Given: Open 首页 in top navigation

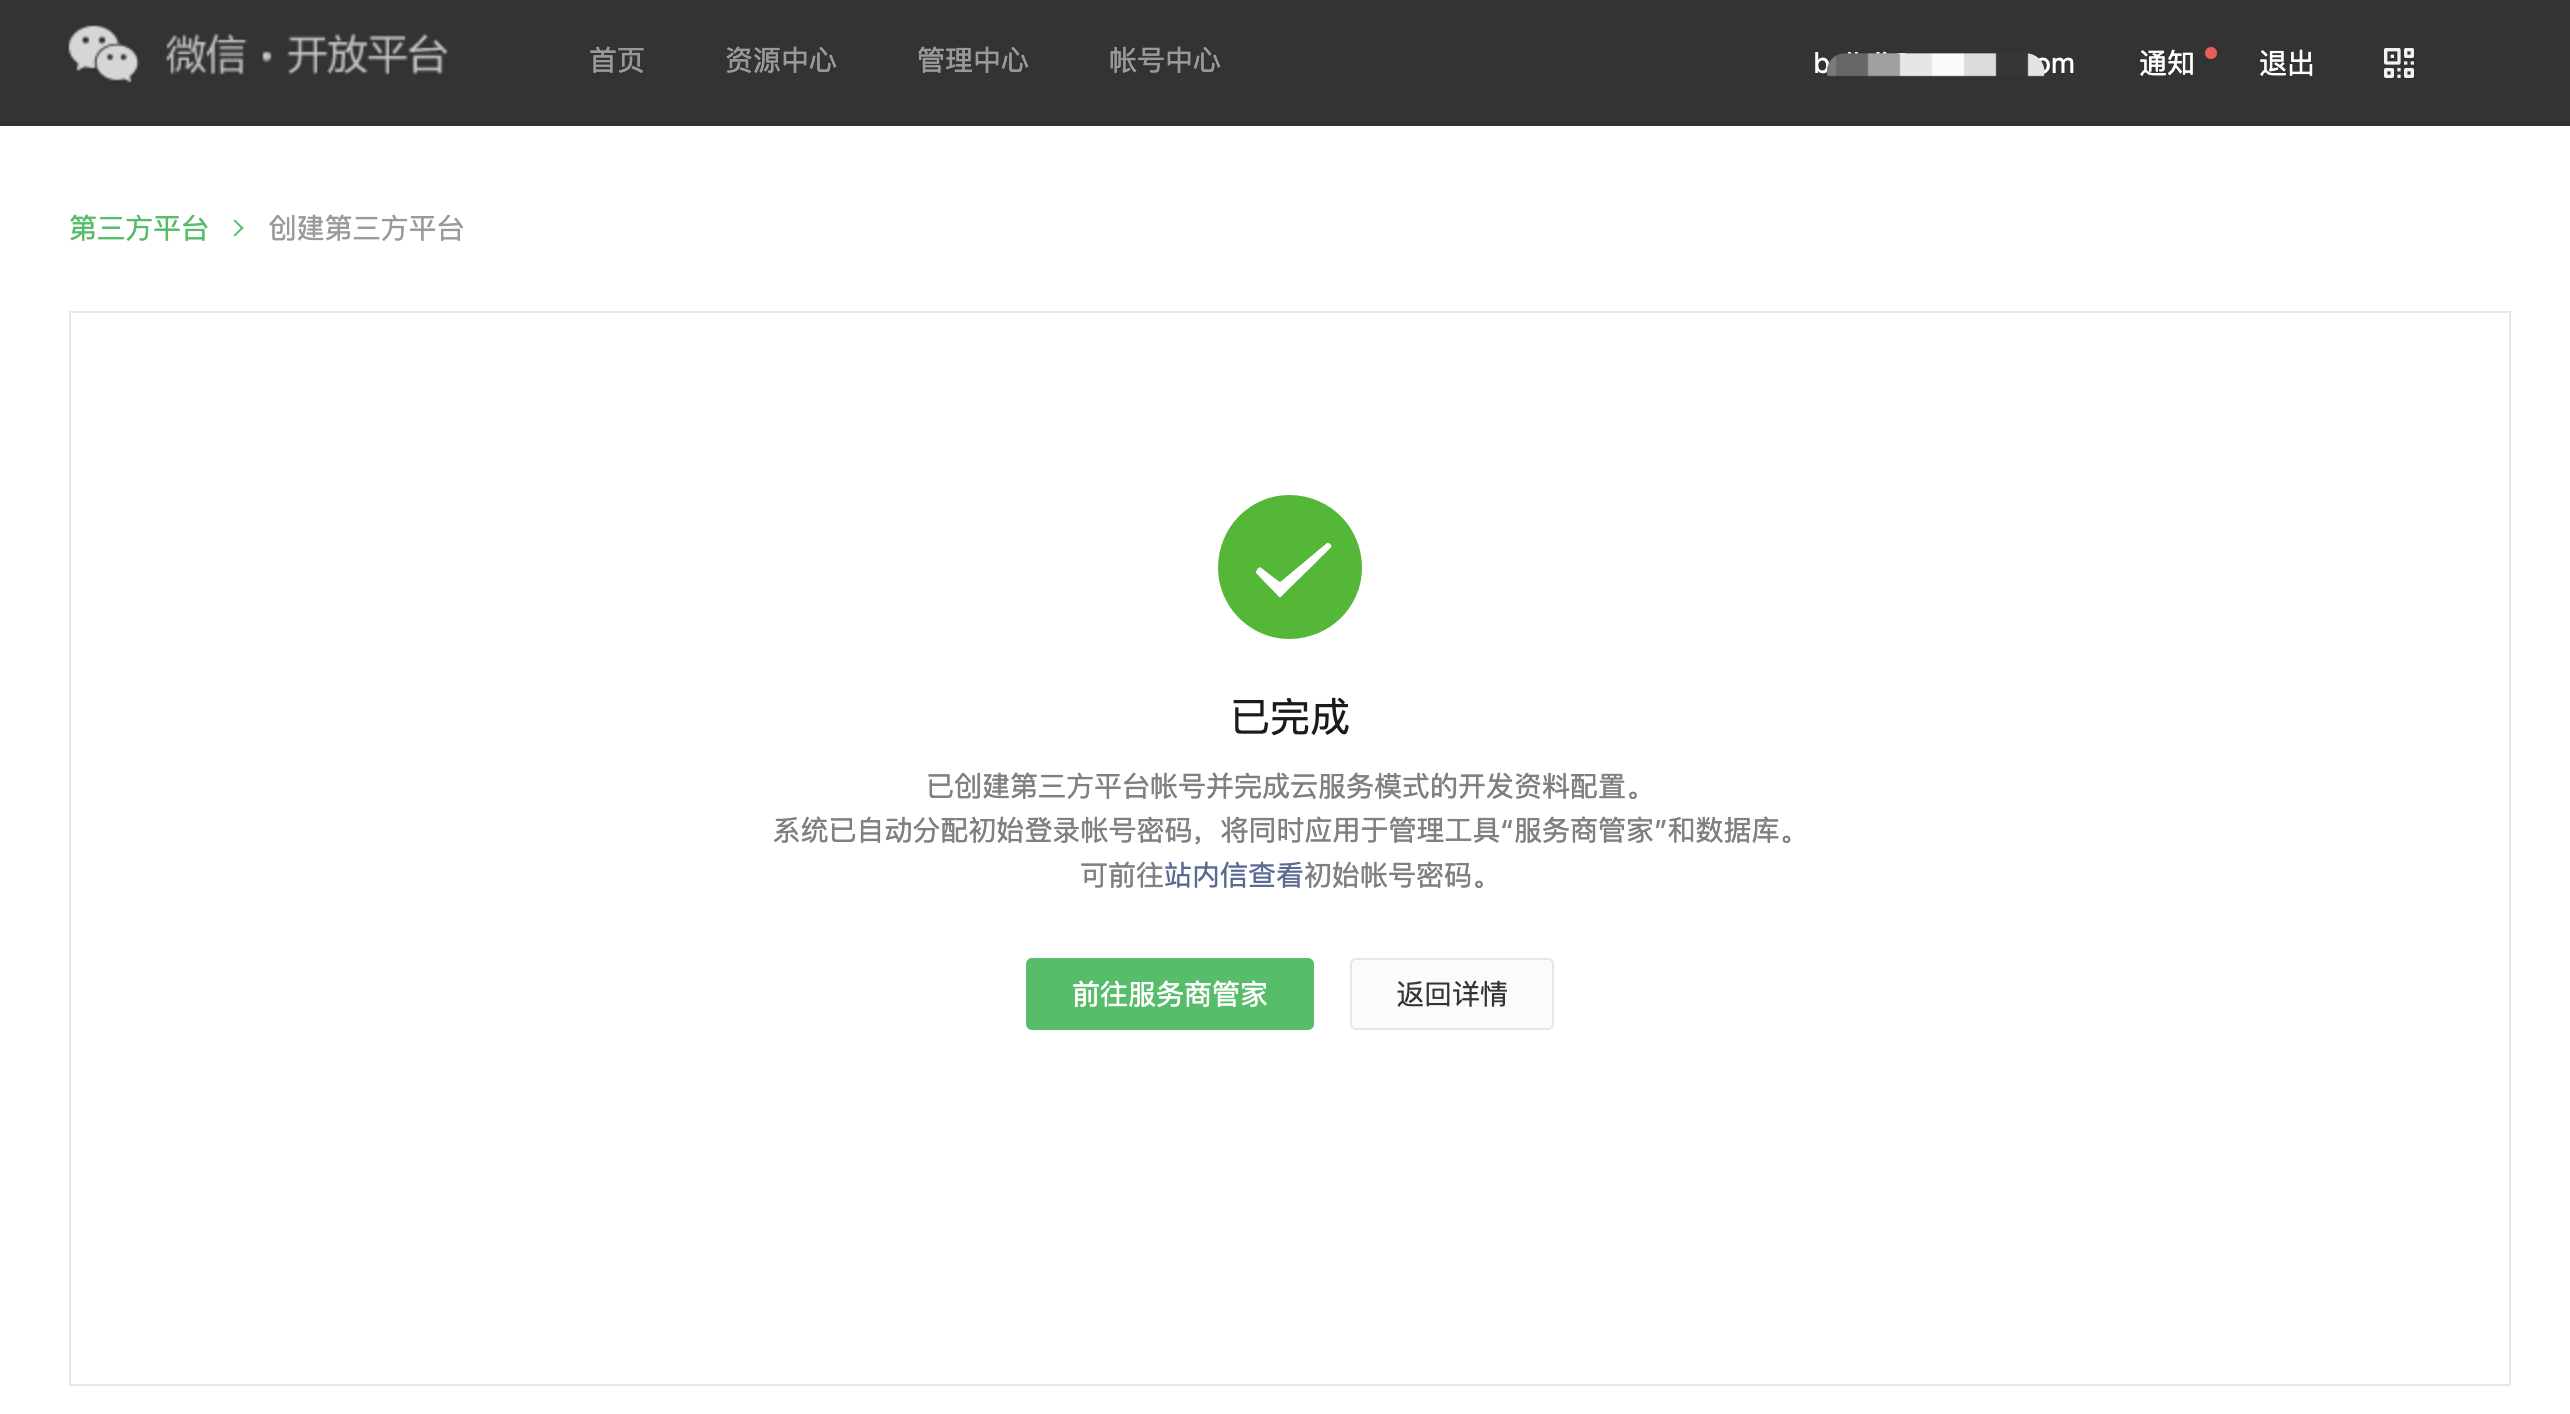Looking at the screenshot, I should pos(616,61).
